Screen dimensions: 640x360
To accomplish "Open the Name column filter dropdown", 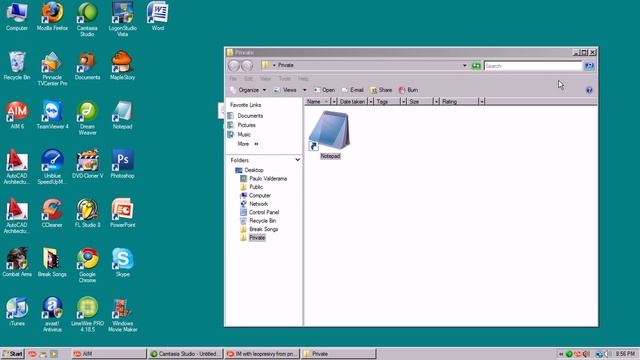I will [x=334, y=102].
